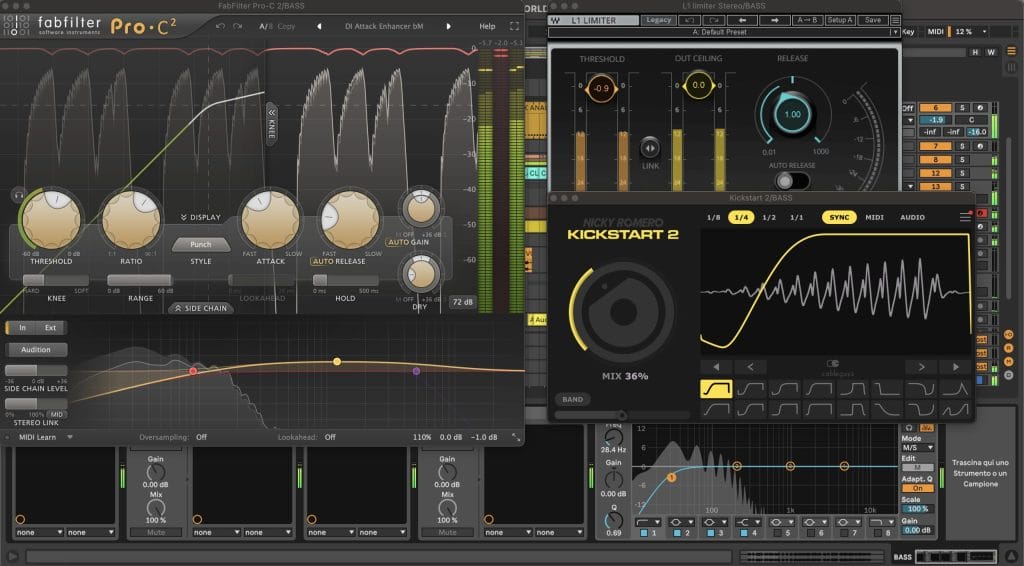Select the first (highlighted) Kickstart curve shape

(x=716, y=389)
